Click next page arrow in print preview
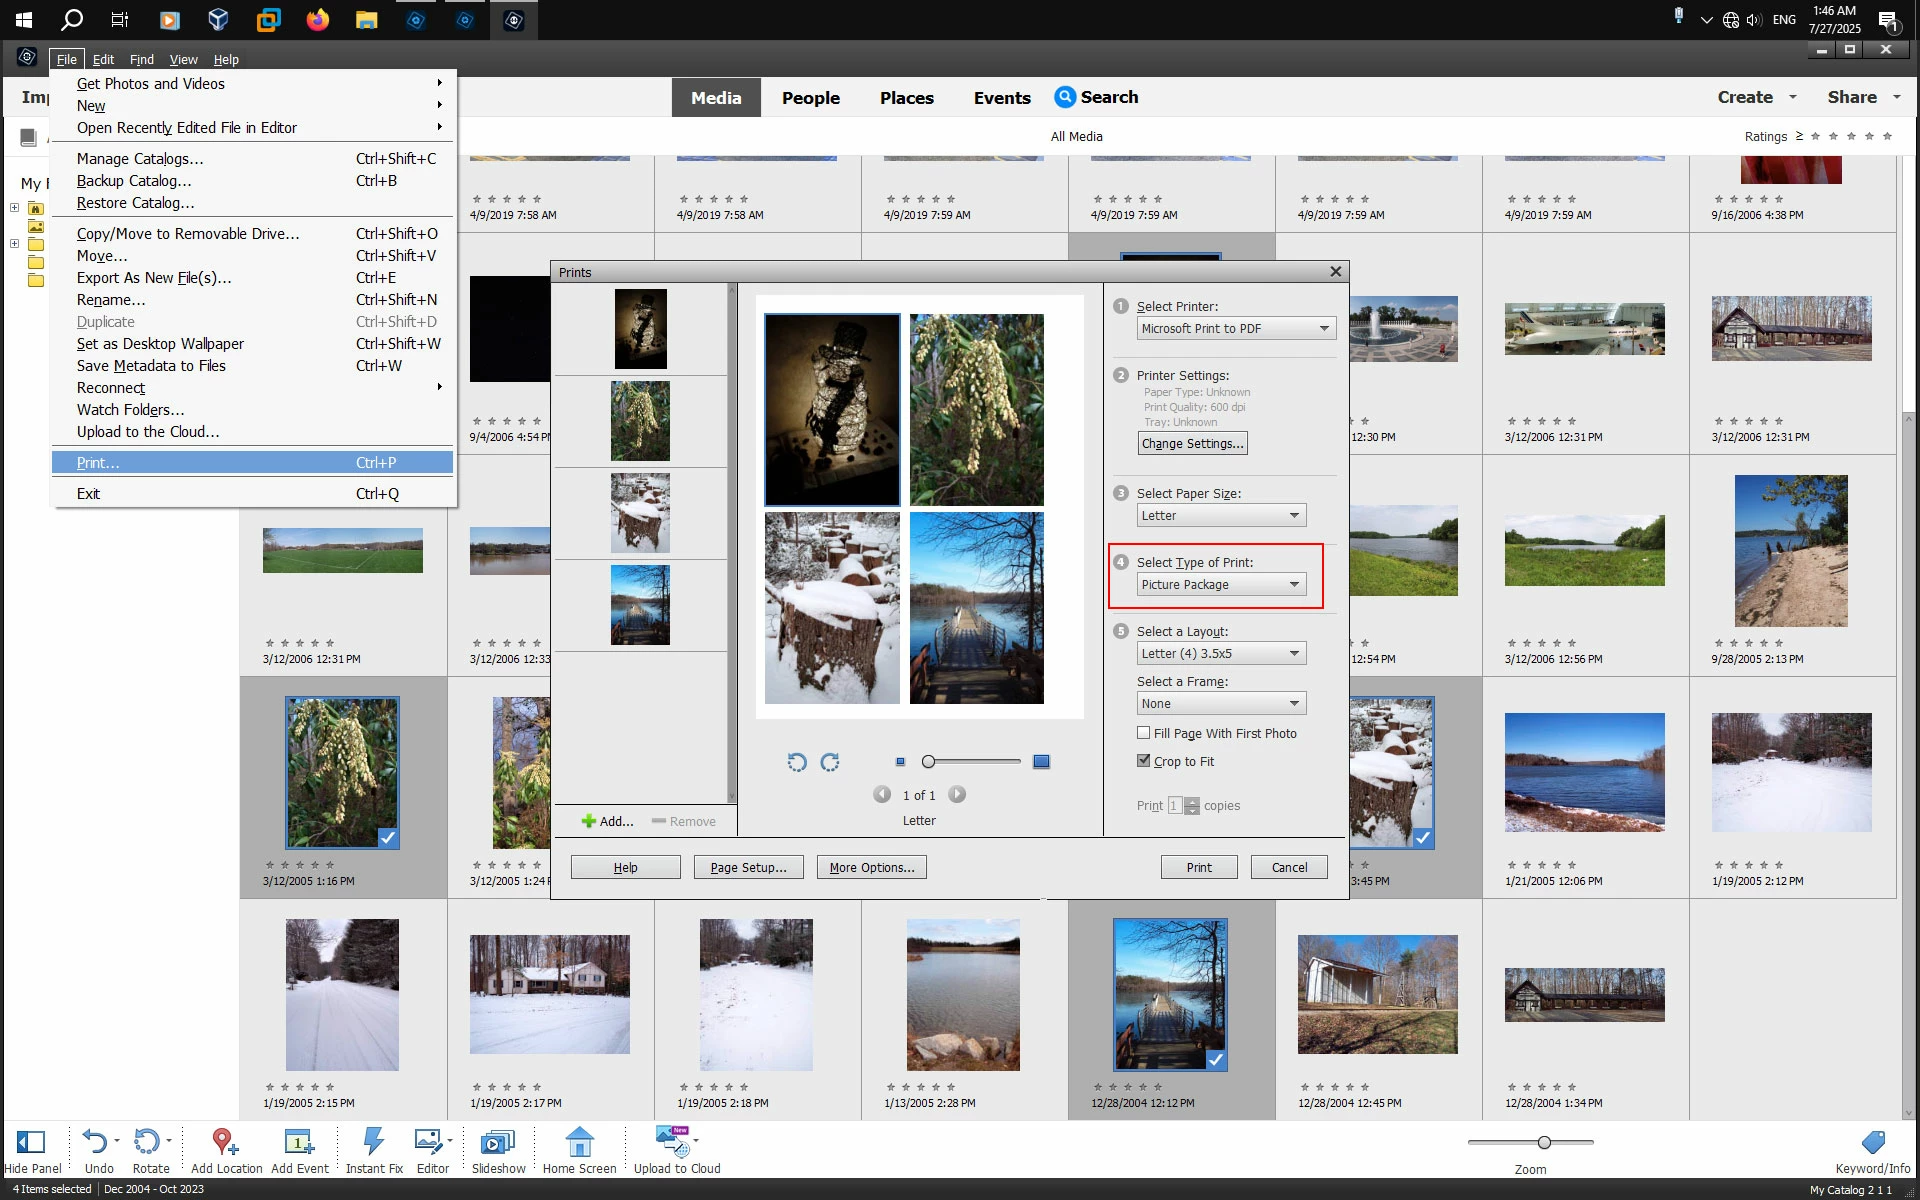Viewport: 1920px width, 1200px height. [957, 795]
